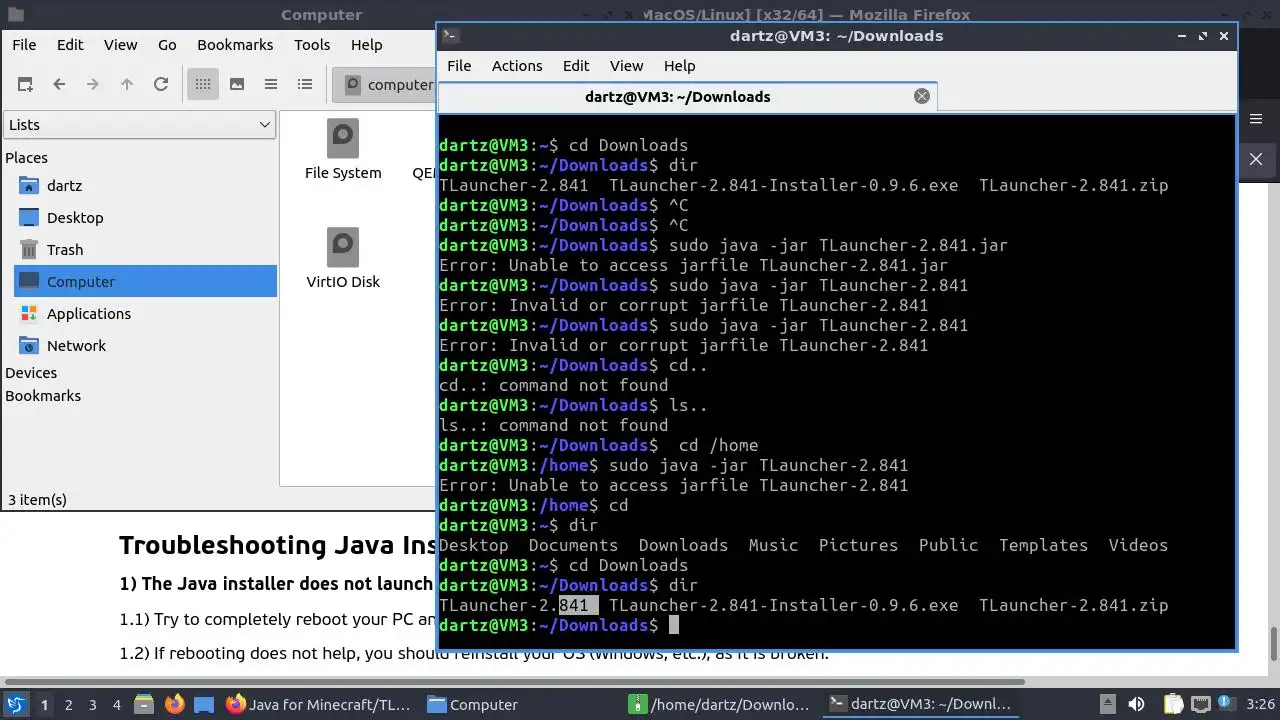Switch to workspace 3 in pager
This screenshot has width=1280, height=720.
(92, 705)
